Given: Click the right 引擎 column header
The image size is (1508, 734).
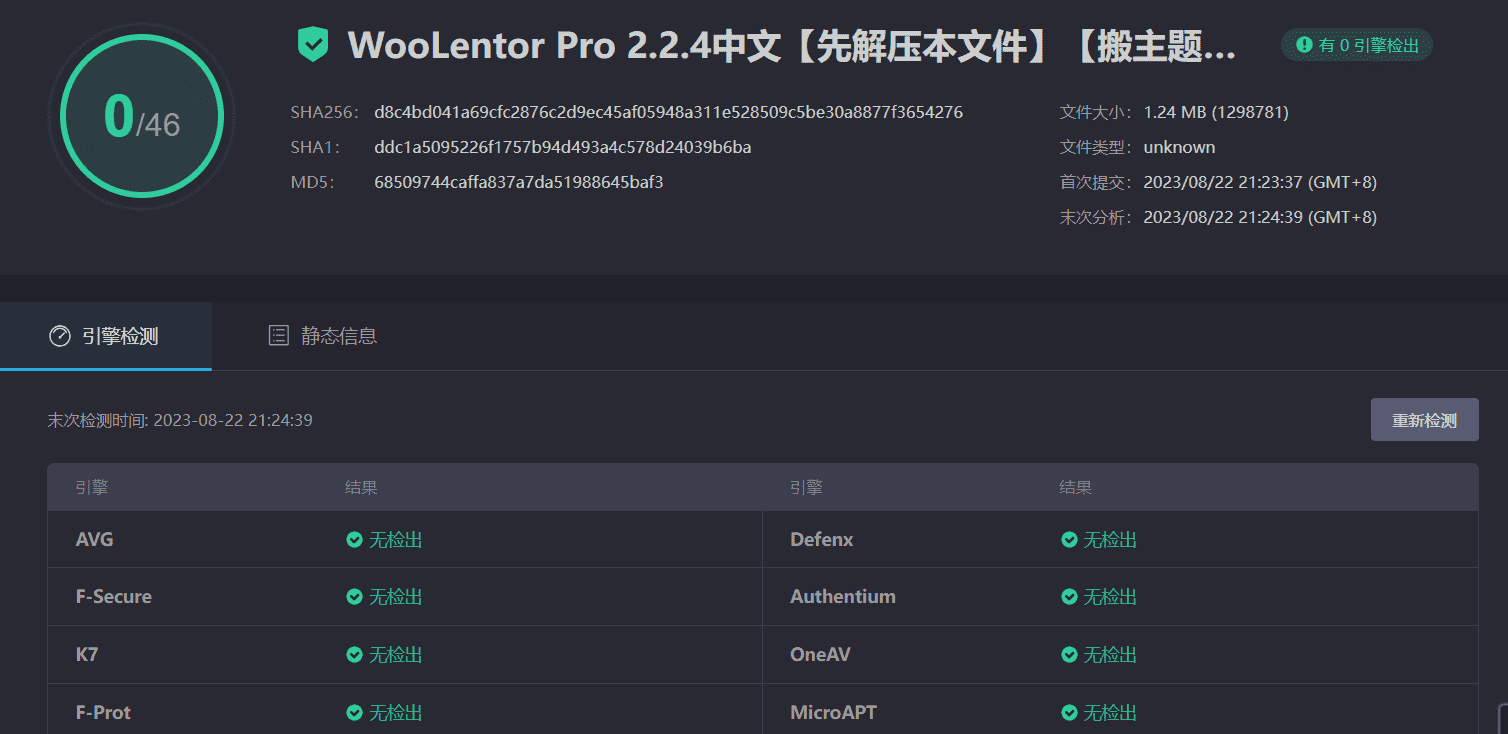Looking at the screenshot, I should 806,488.
